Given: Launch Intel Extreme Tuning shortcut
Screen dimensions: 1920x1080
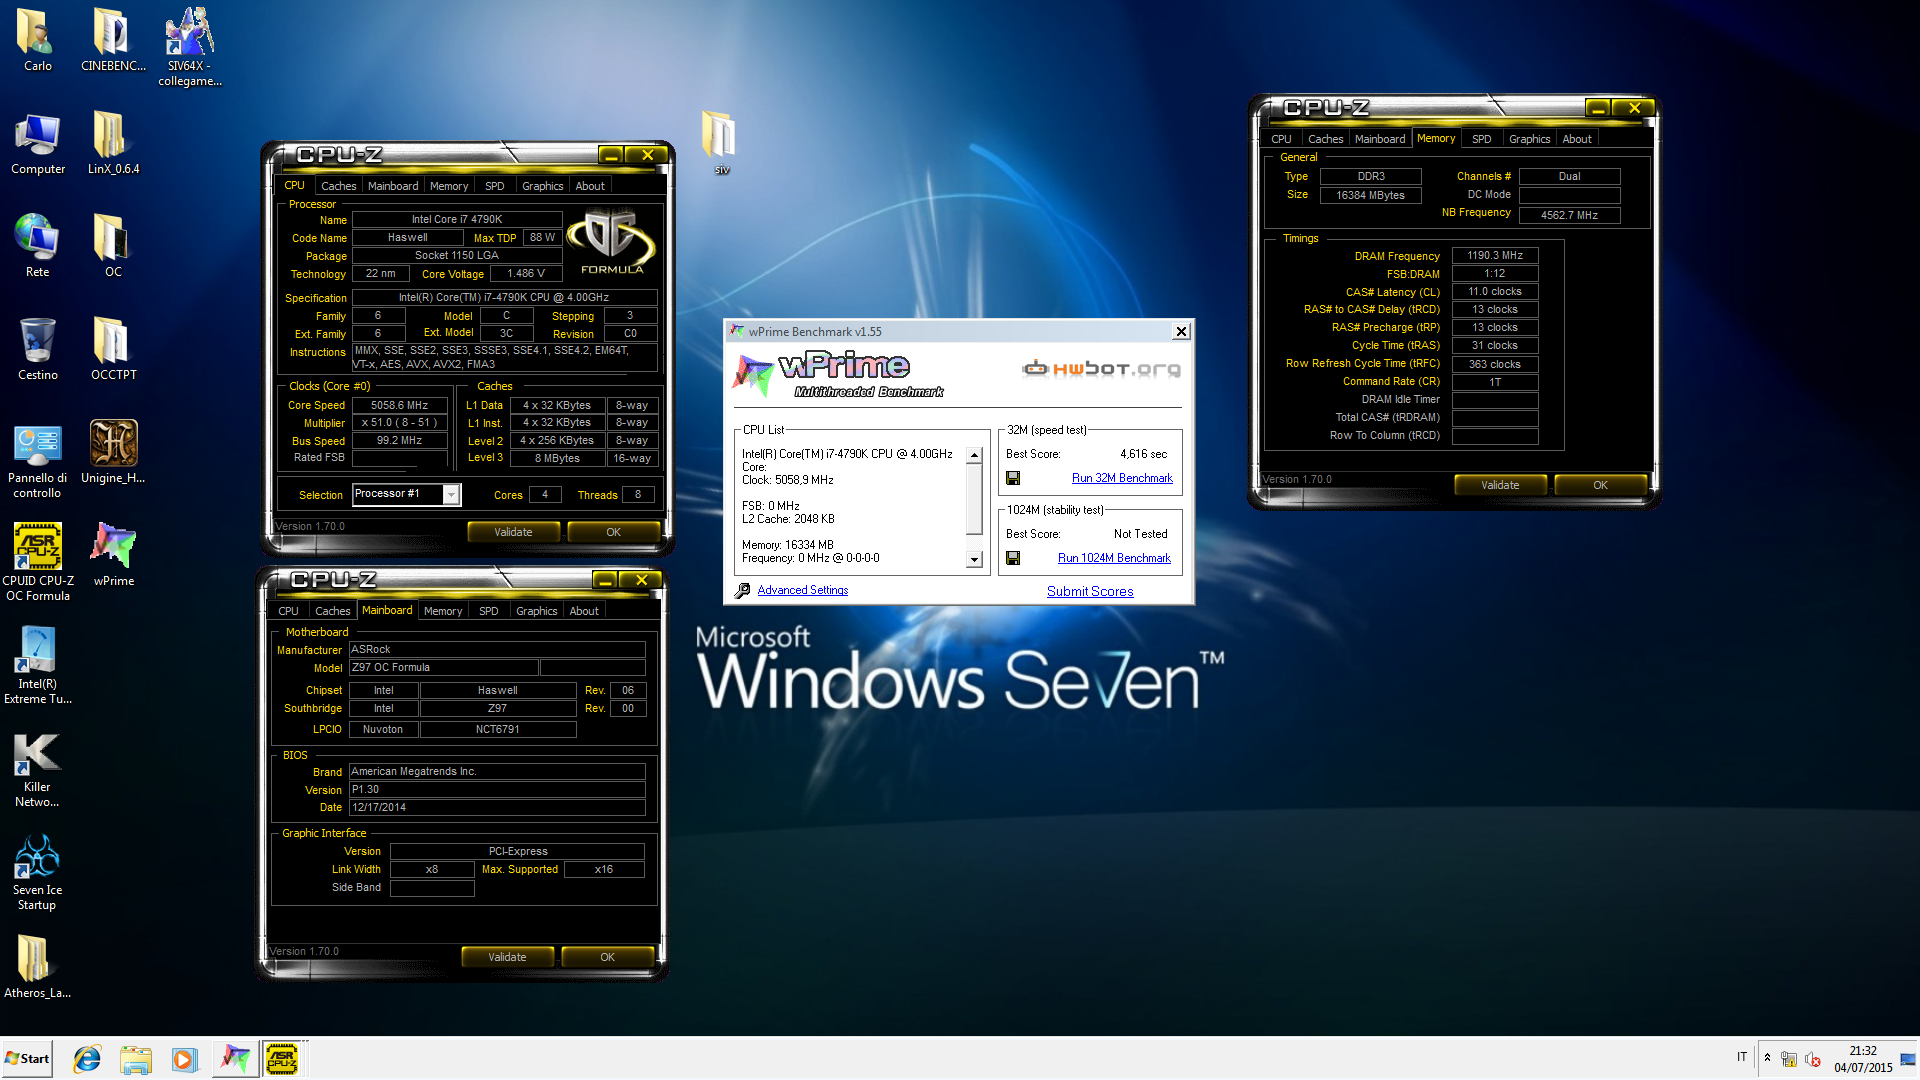Looking at the screenshot, I should (x=37, y=665).
